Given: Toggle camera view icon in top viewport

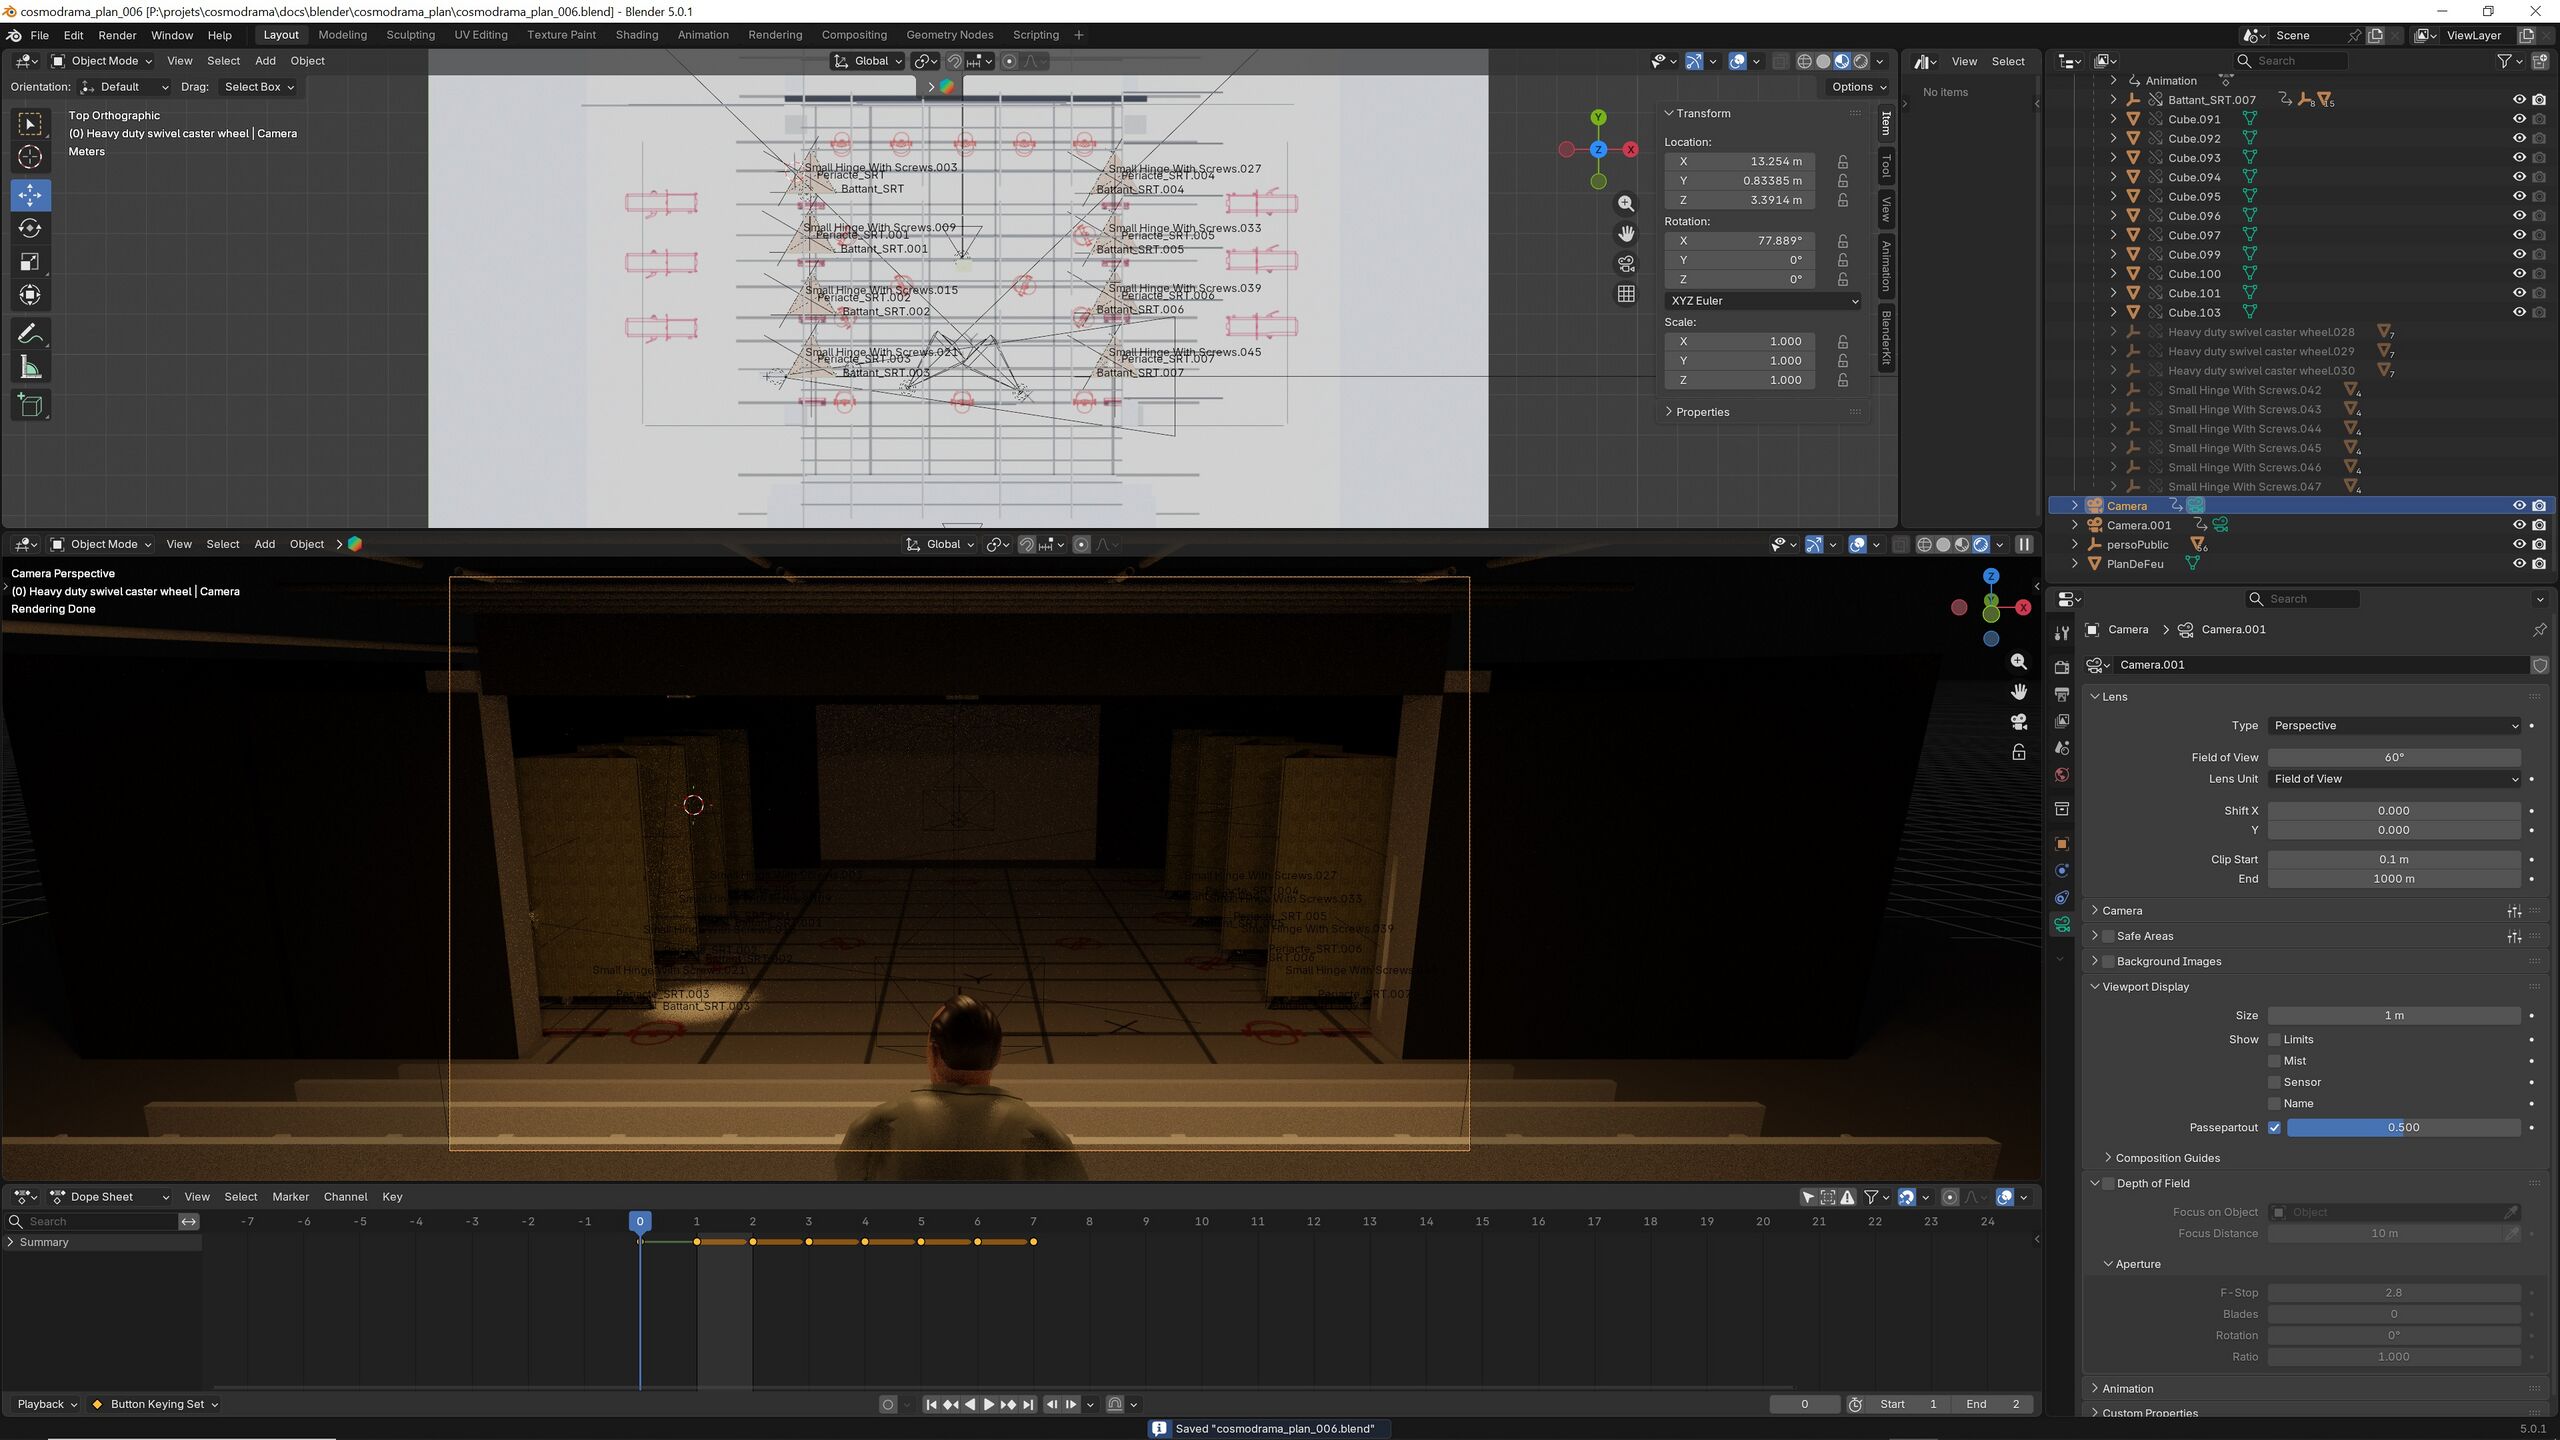Looking at the screenshot, I should [x=1626, y=264].
